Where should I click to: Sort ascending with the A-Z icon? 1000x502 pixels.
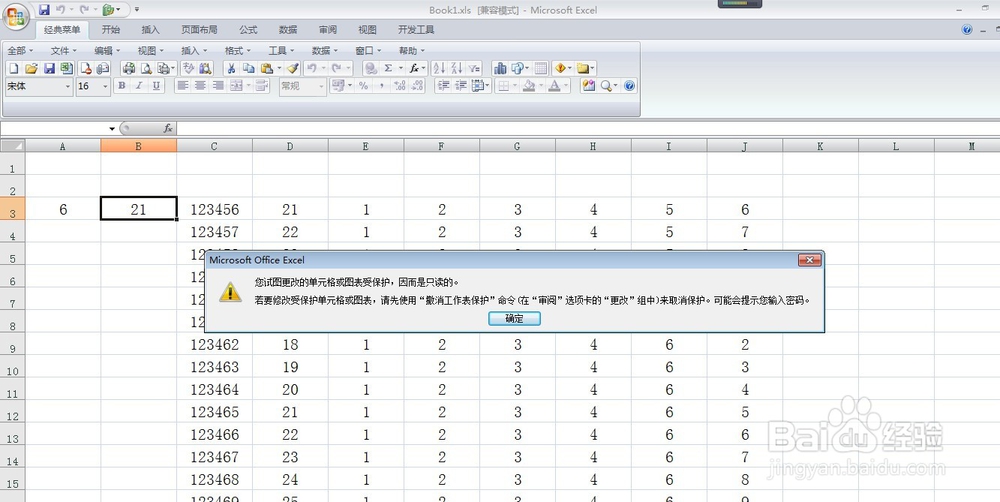pyautogui.click(x=439, y=68)
